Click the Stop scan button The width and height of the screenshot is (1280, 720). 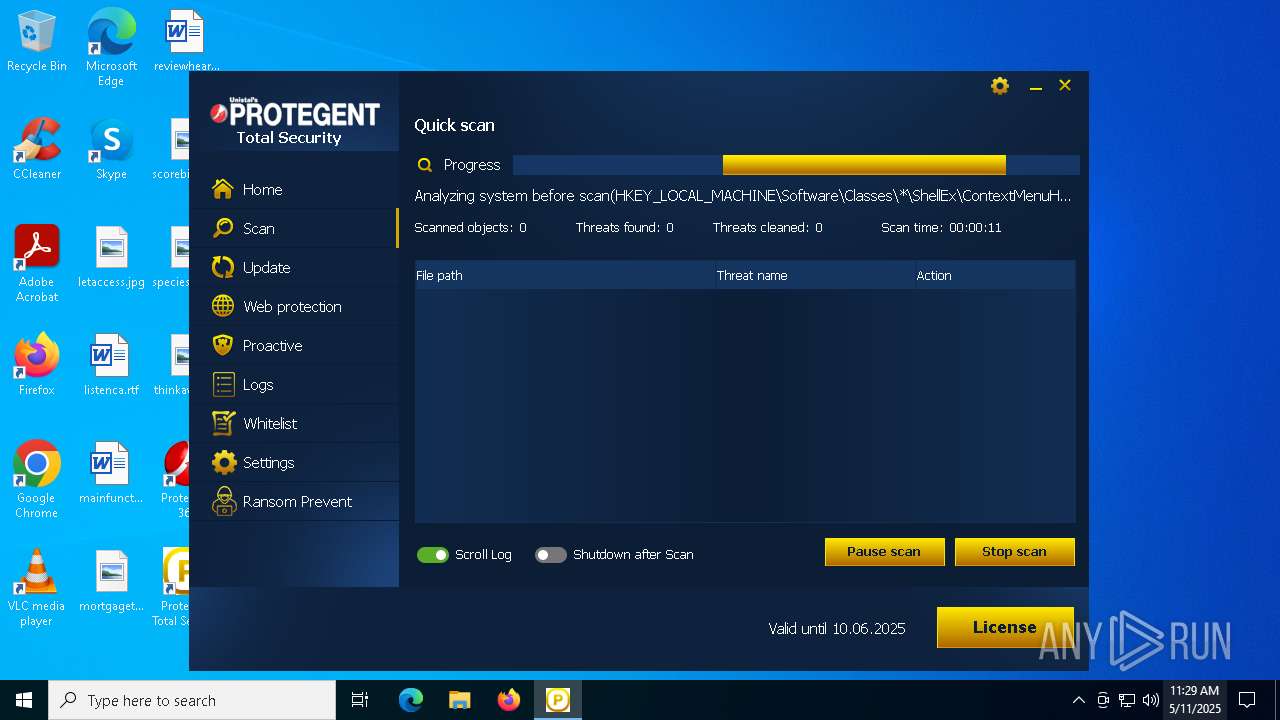(x=1014, y=552)
